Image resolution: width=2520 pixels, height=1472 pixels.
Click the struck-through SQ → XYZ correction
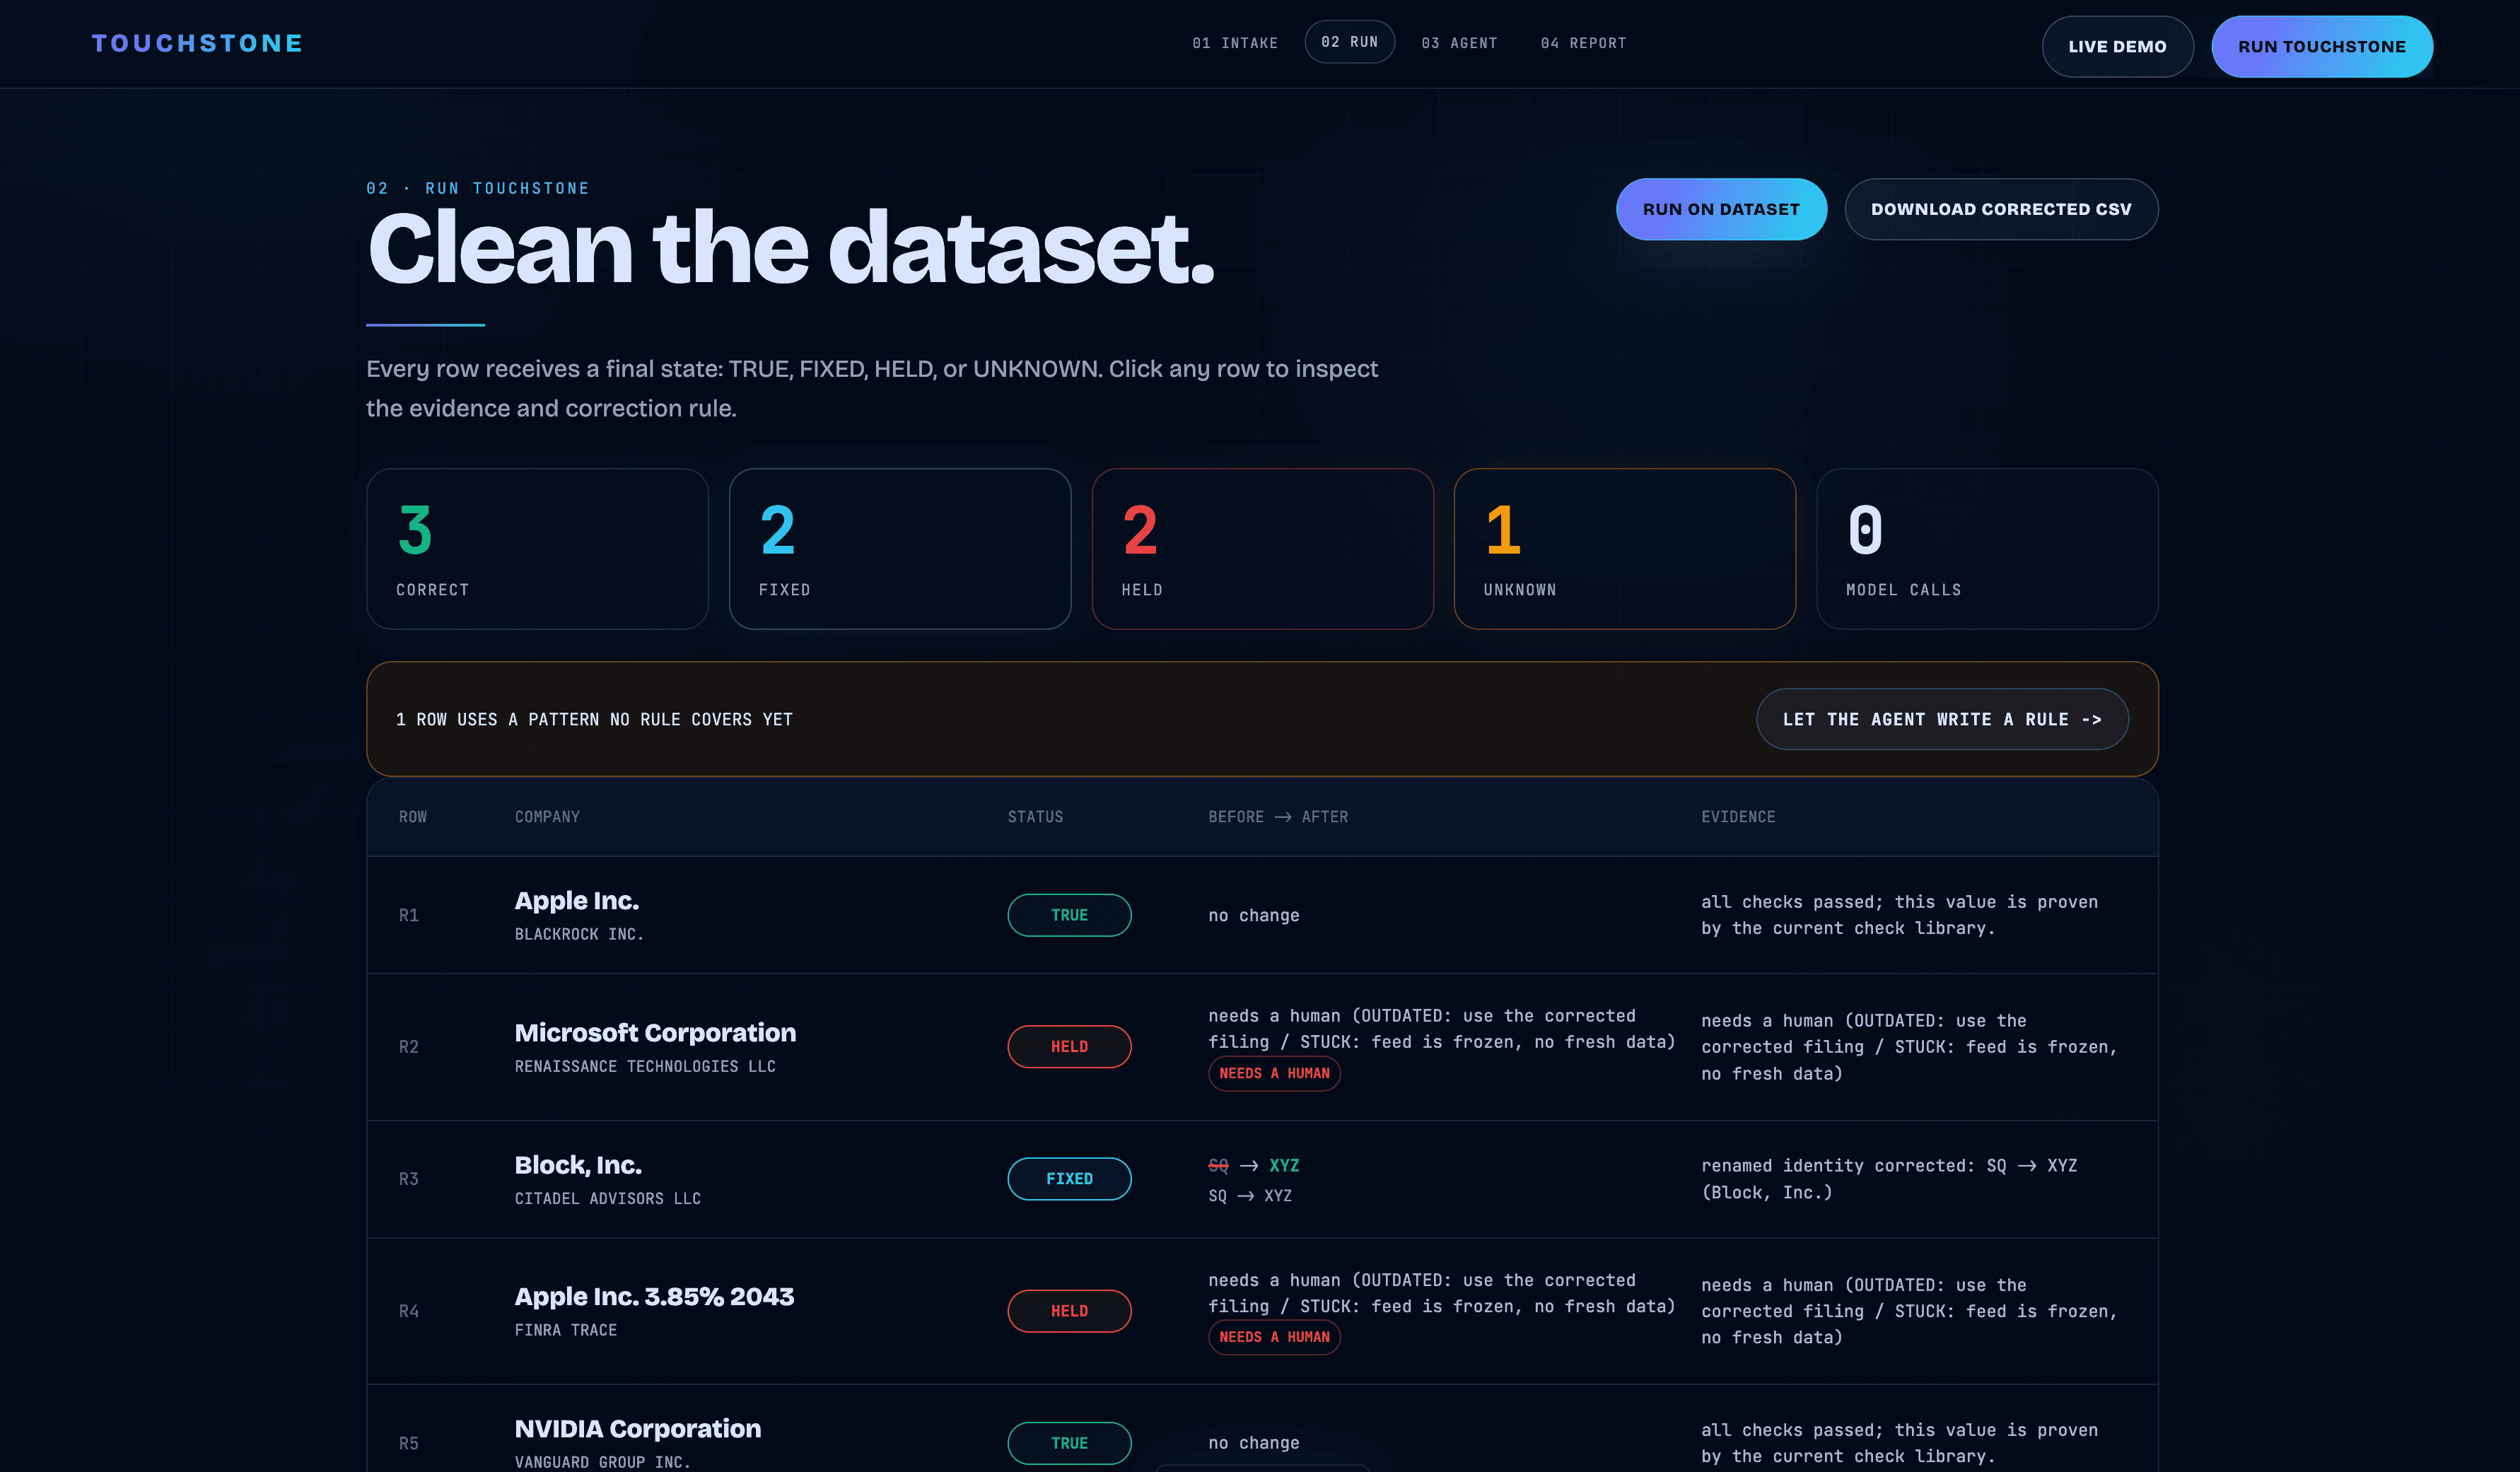(x=1254, y=1166)
